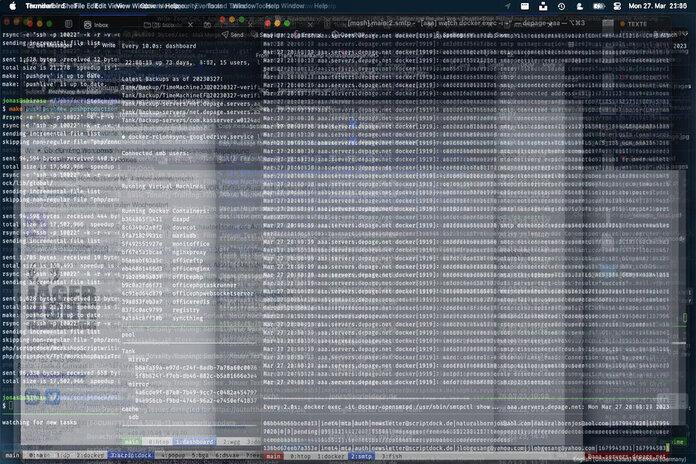Click 'watching for new tasks' text

click(x=39, y=422)
